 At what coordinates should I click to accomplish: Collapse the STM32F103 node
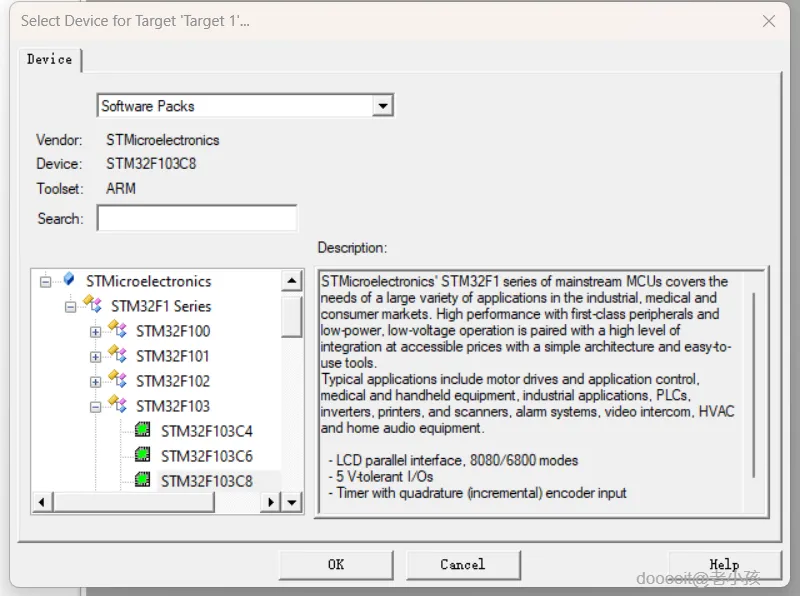point(95,407)
